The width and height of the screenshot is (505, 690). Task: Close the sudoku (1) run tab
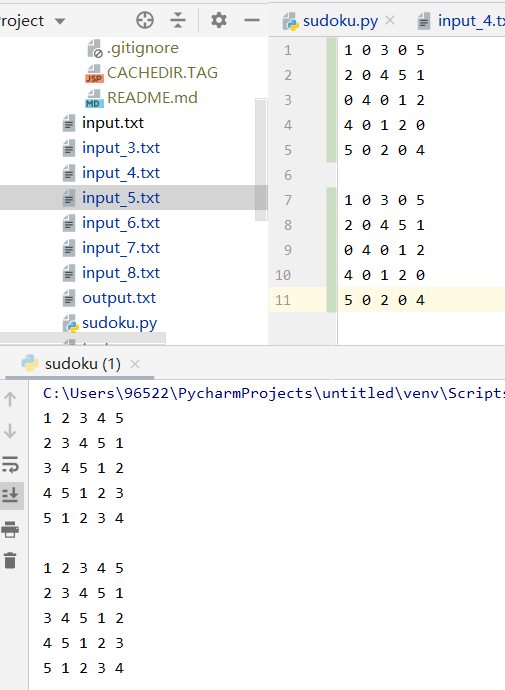(135, 364)
